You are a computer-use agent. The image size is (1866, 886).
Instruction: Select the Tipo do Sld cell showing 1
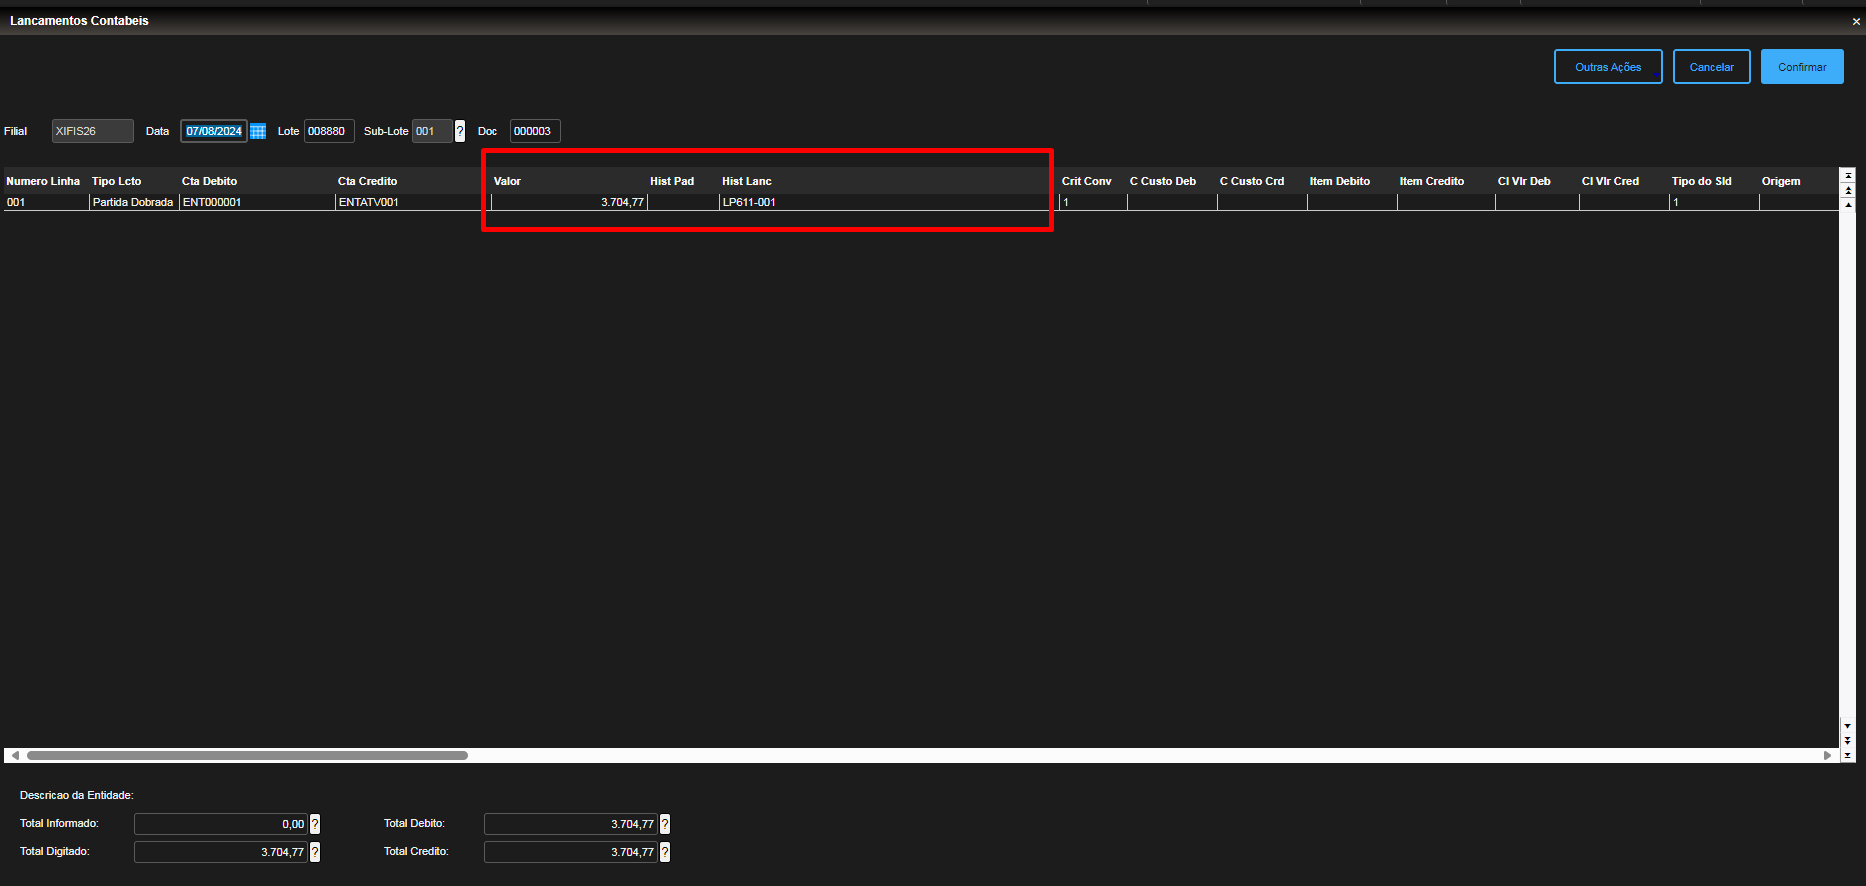(1714, 202)
